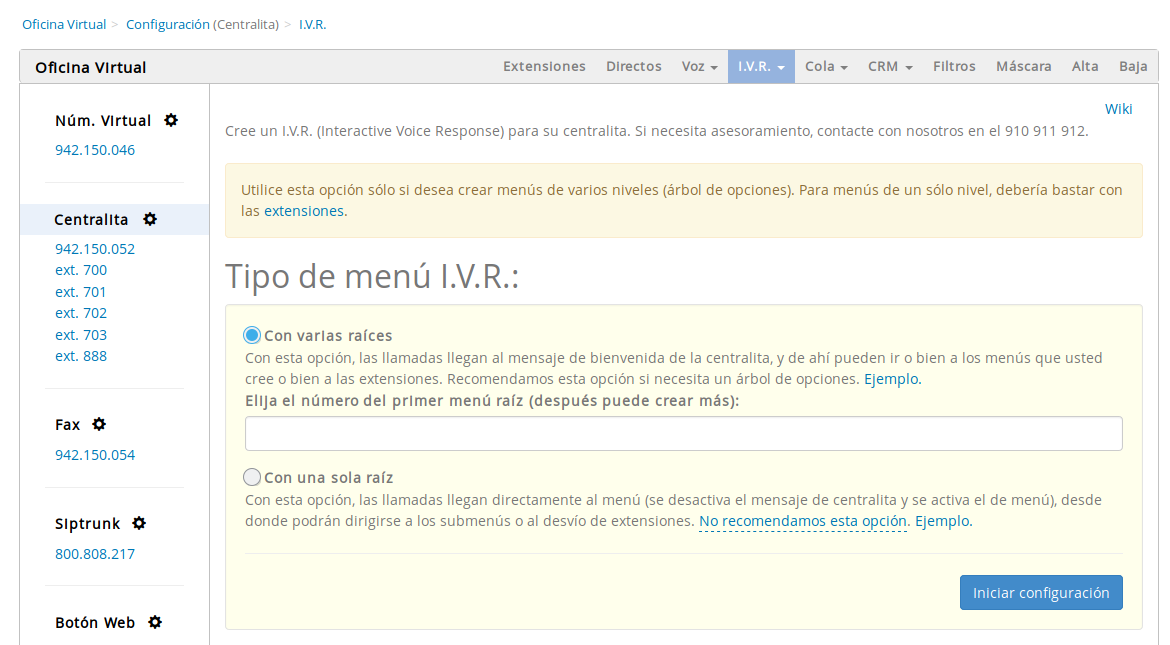Open settings gear next to Fax
This screenshot has width=1170, height=645.
pos(98,424)
